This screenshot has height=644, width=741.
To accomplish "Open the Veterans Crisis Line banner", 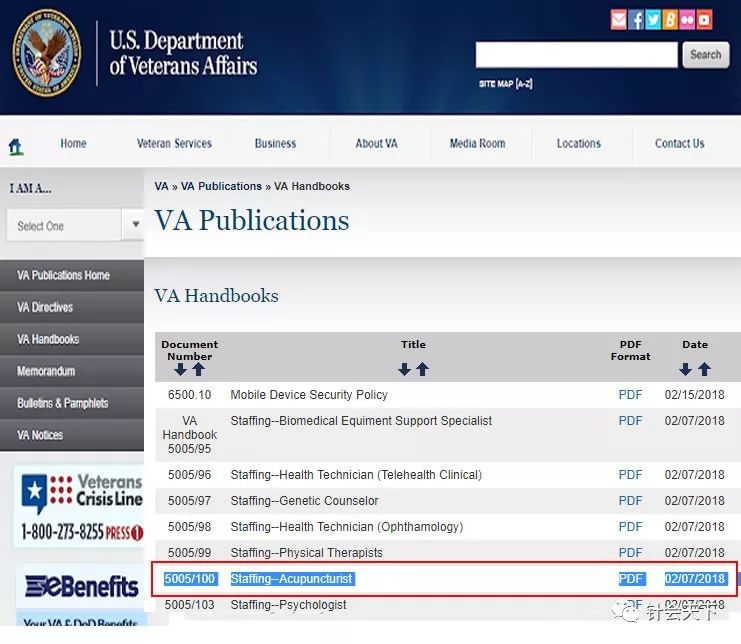I will coord(80,507).
